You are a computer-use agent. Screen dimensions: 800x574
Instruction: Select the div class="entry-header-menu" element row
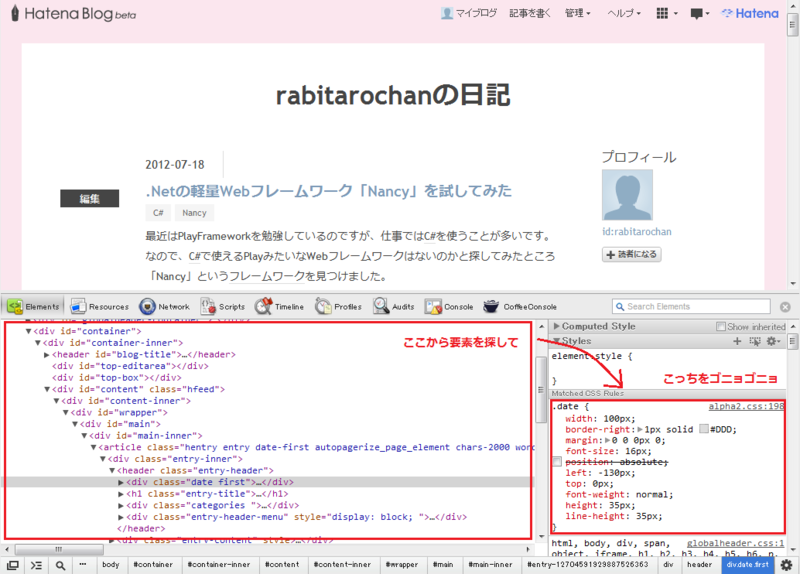[296, 517]
